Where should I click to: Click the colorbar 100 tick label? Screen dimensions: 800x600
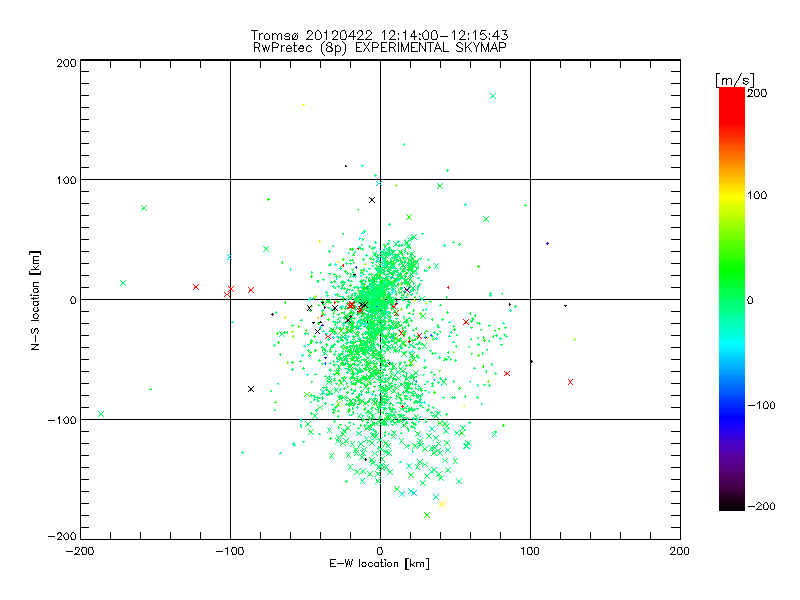tap(758, 195)
